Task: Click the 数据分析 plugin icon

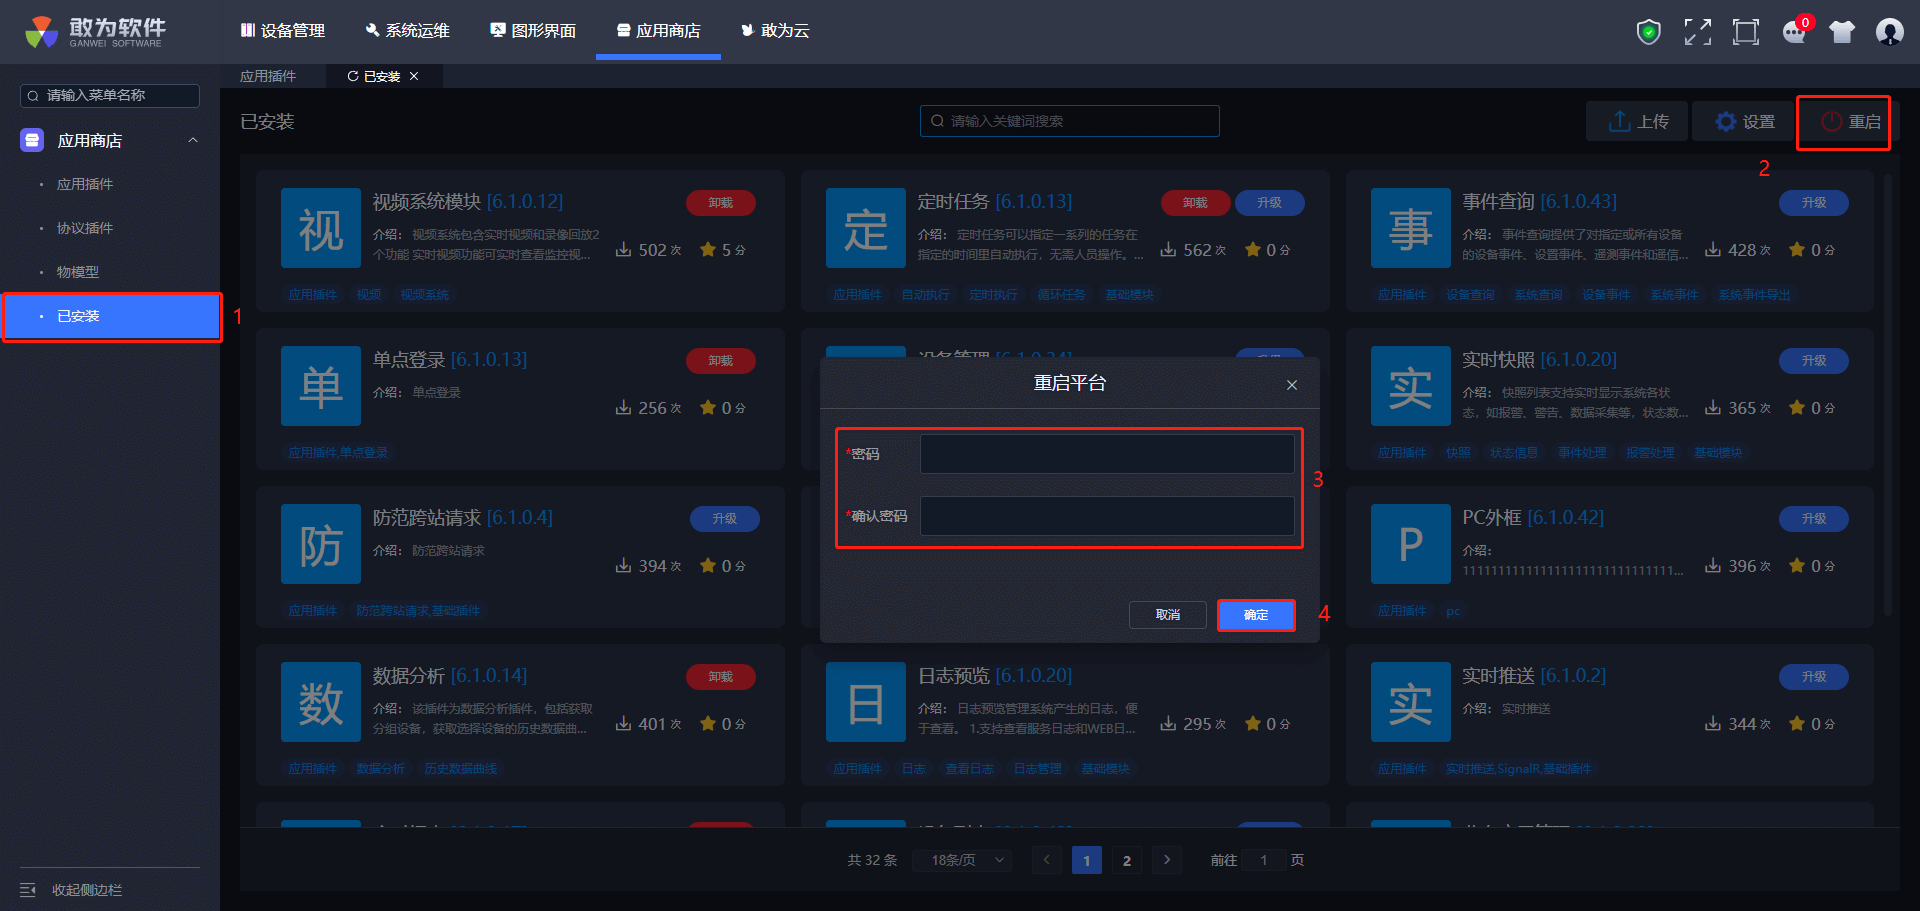Action: [x=321, y=702]
